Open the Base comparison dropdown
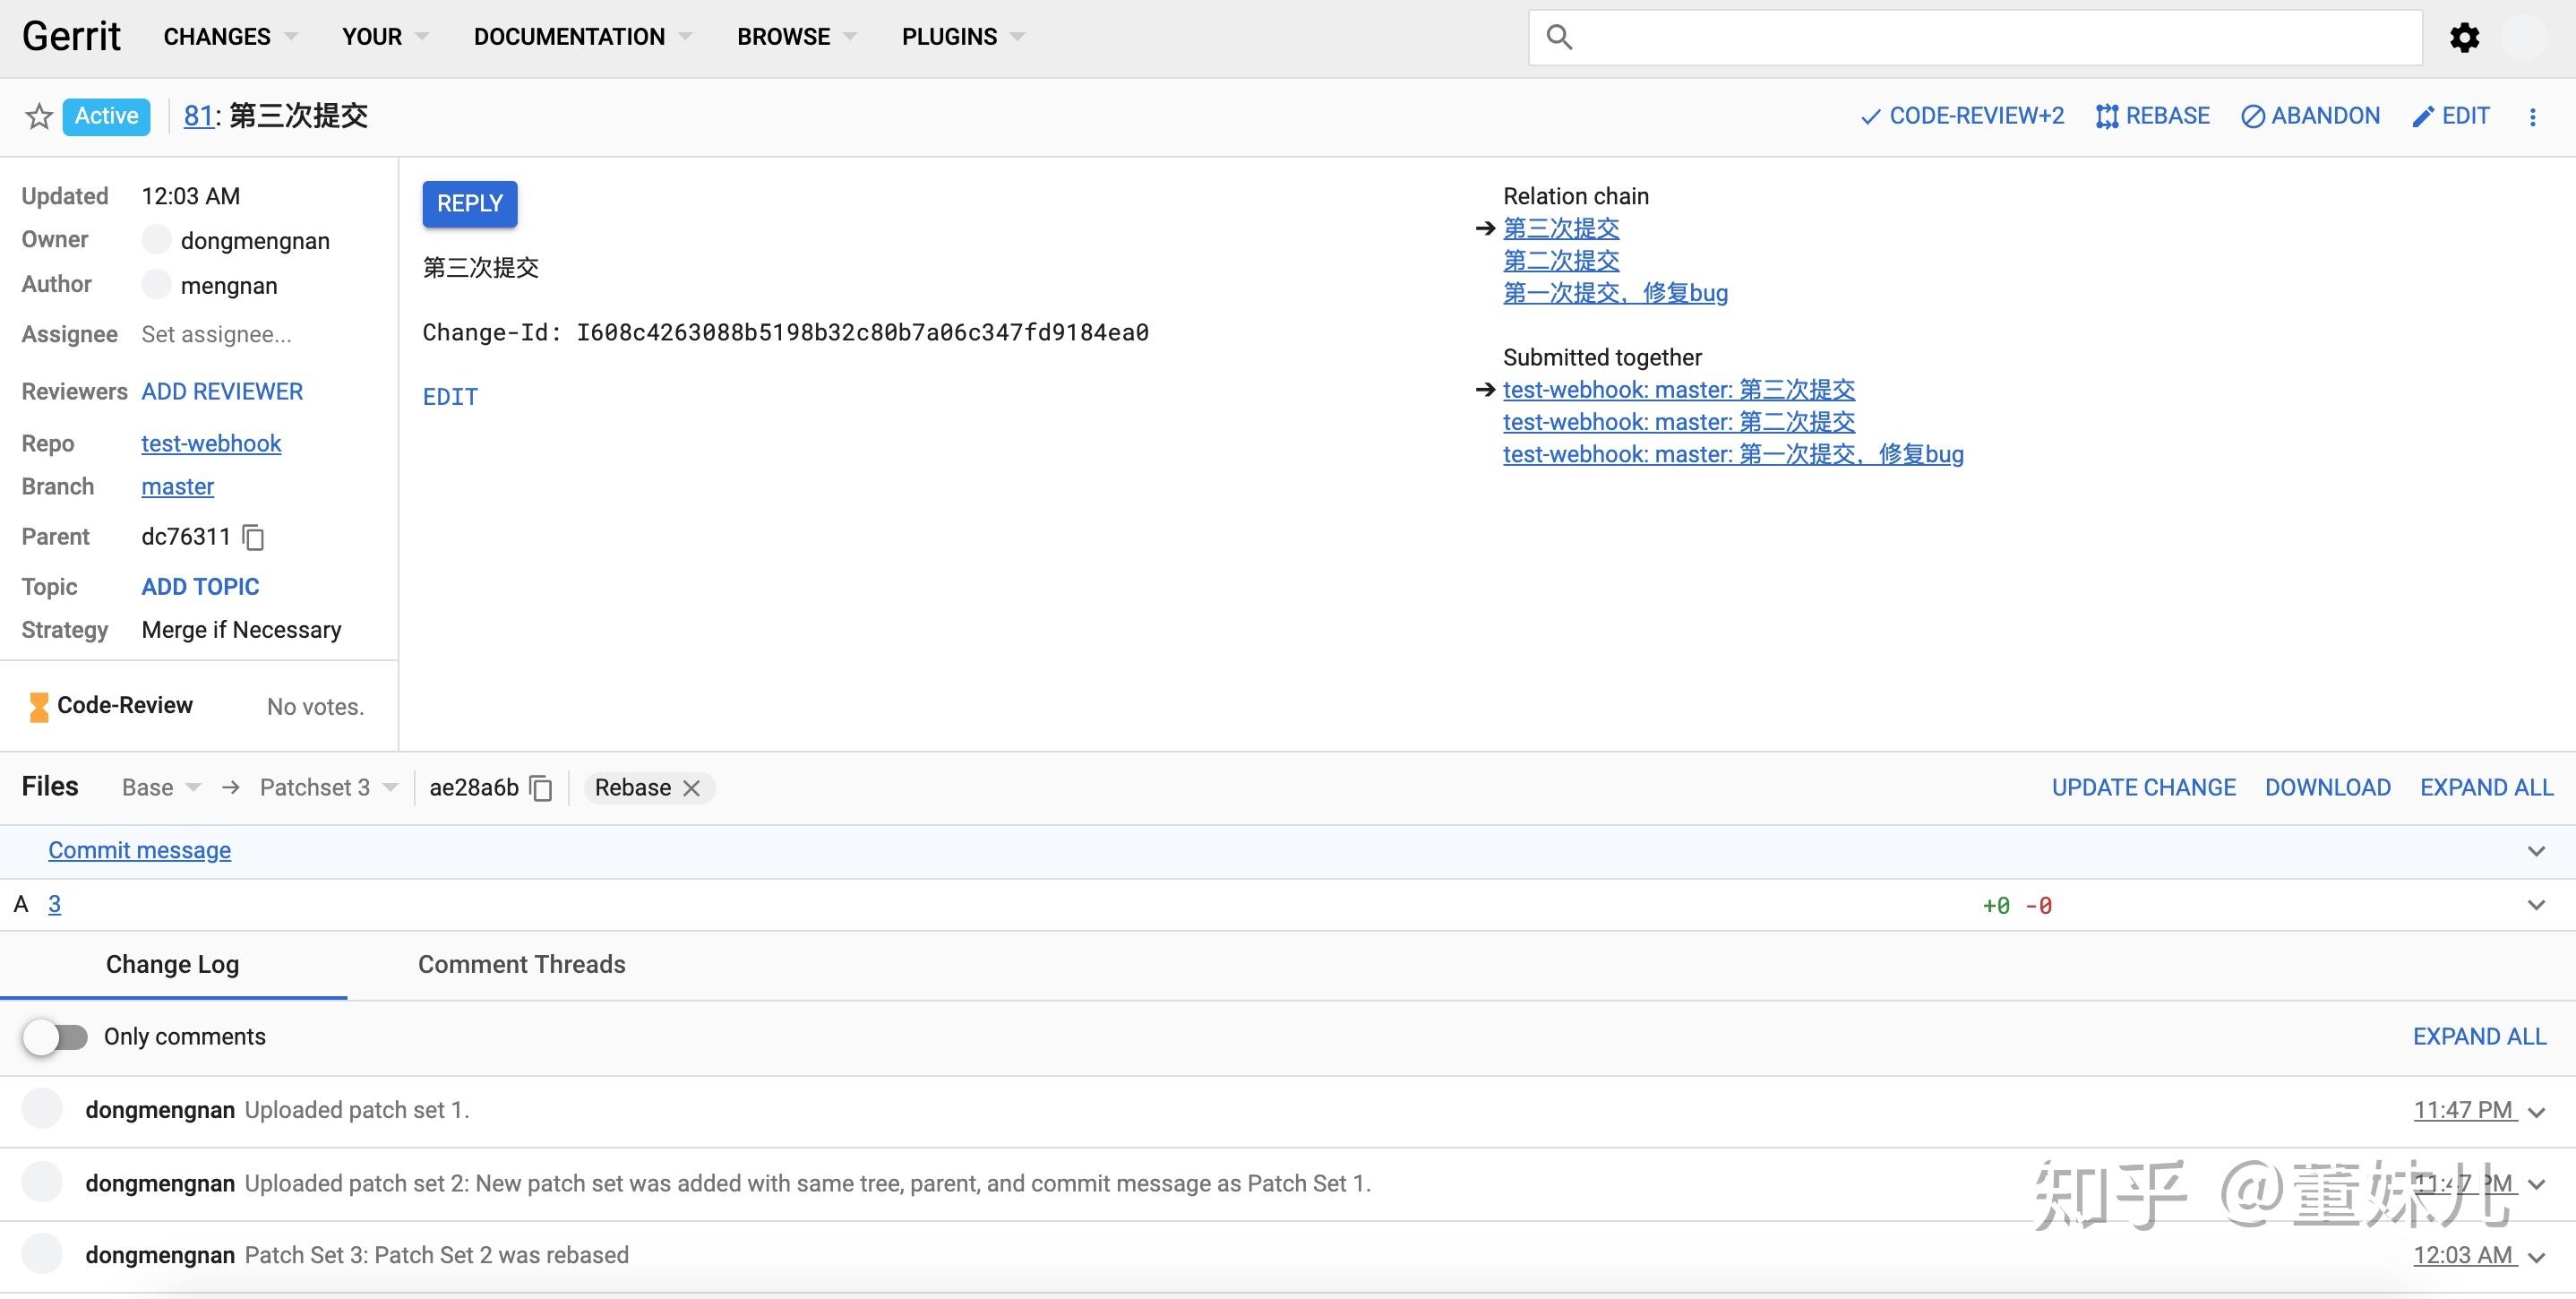Image resolution: width=2576 pixels, height=1299 pixels. coord(160,787)
